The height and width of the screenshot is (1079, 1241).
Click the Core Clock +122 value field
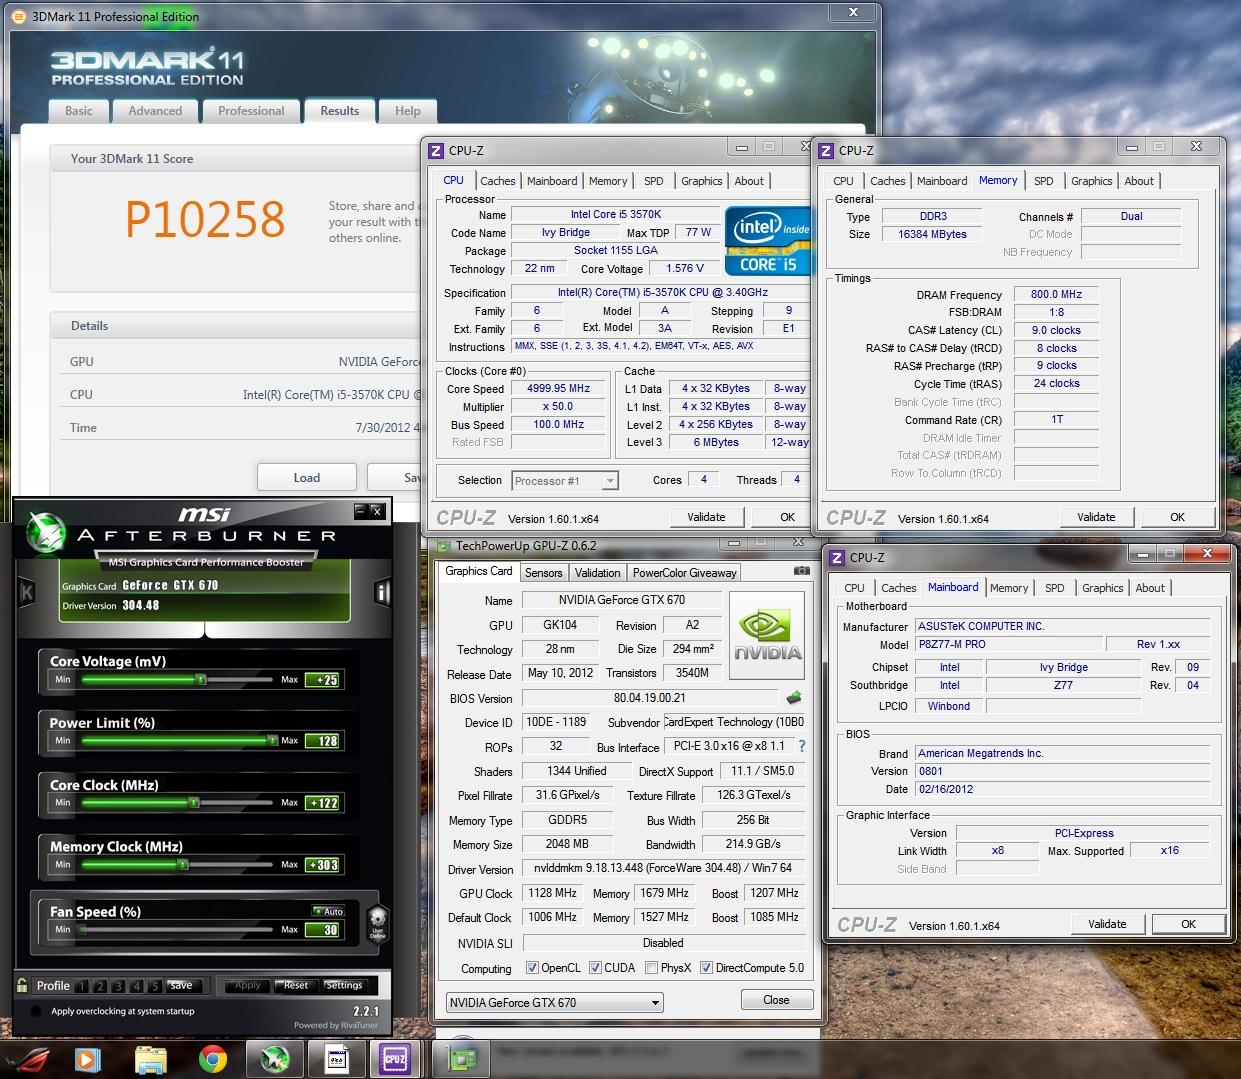tap(322, 803)
